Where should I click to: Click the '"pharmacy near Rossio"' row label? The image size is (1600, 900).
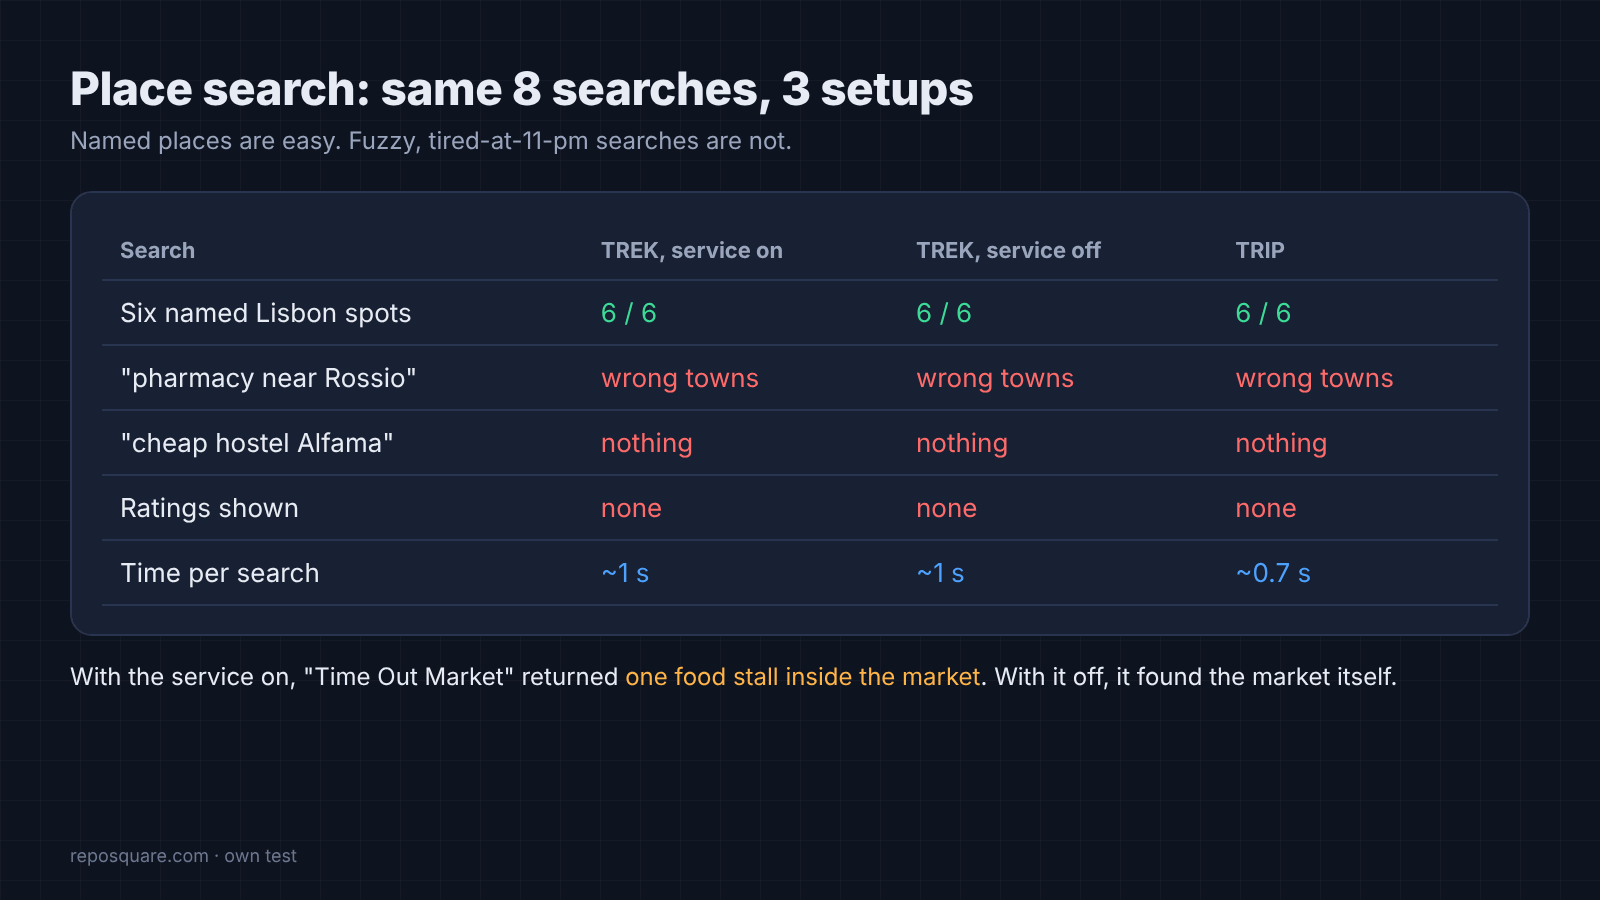(268, 378)
